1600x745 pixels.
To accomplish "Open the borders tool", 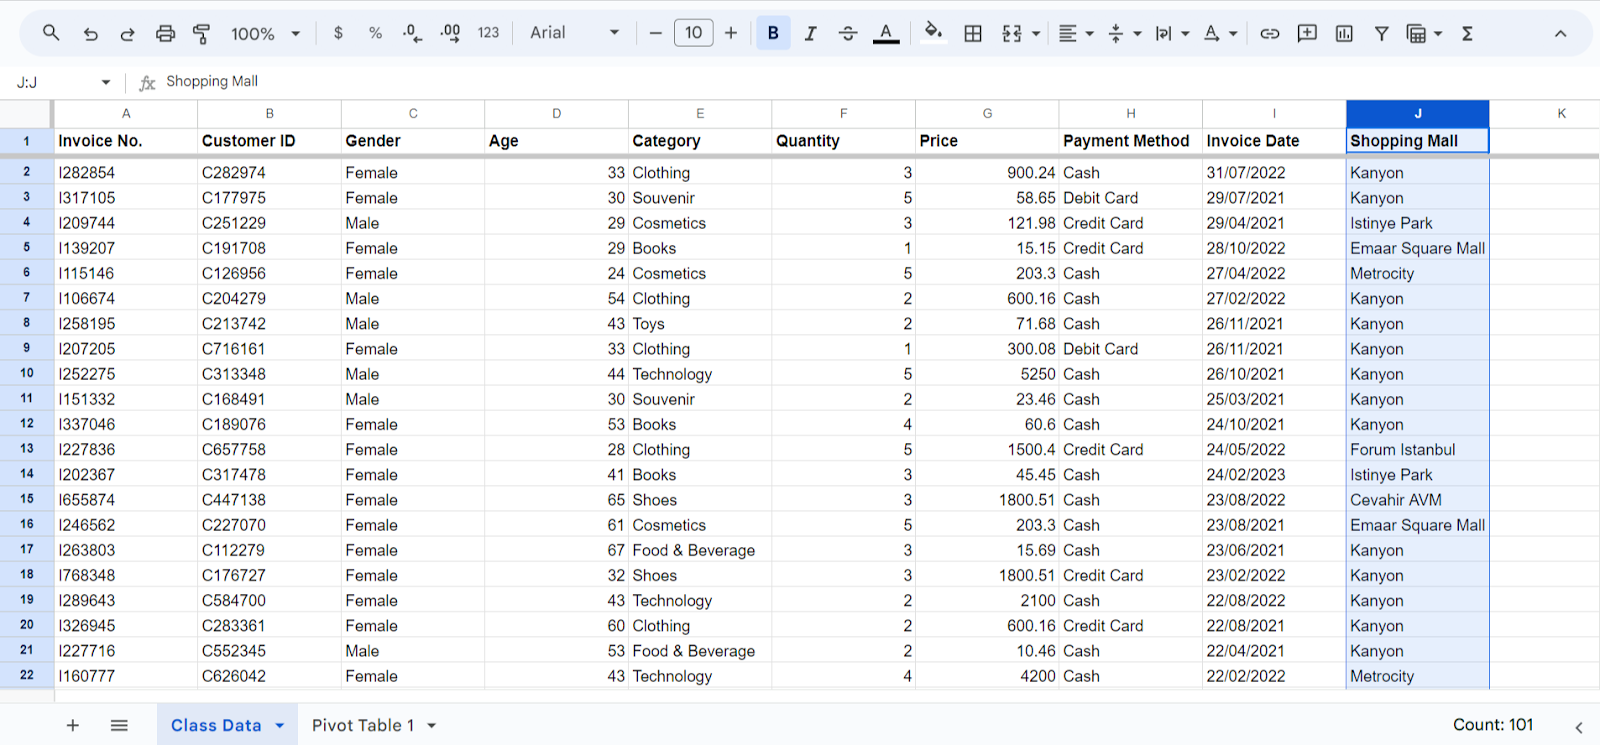I will coord(972,33).
